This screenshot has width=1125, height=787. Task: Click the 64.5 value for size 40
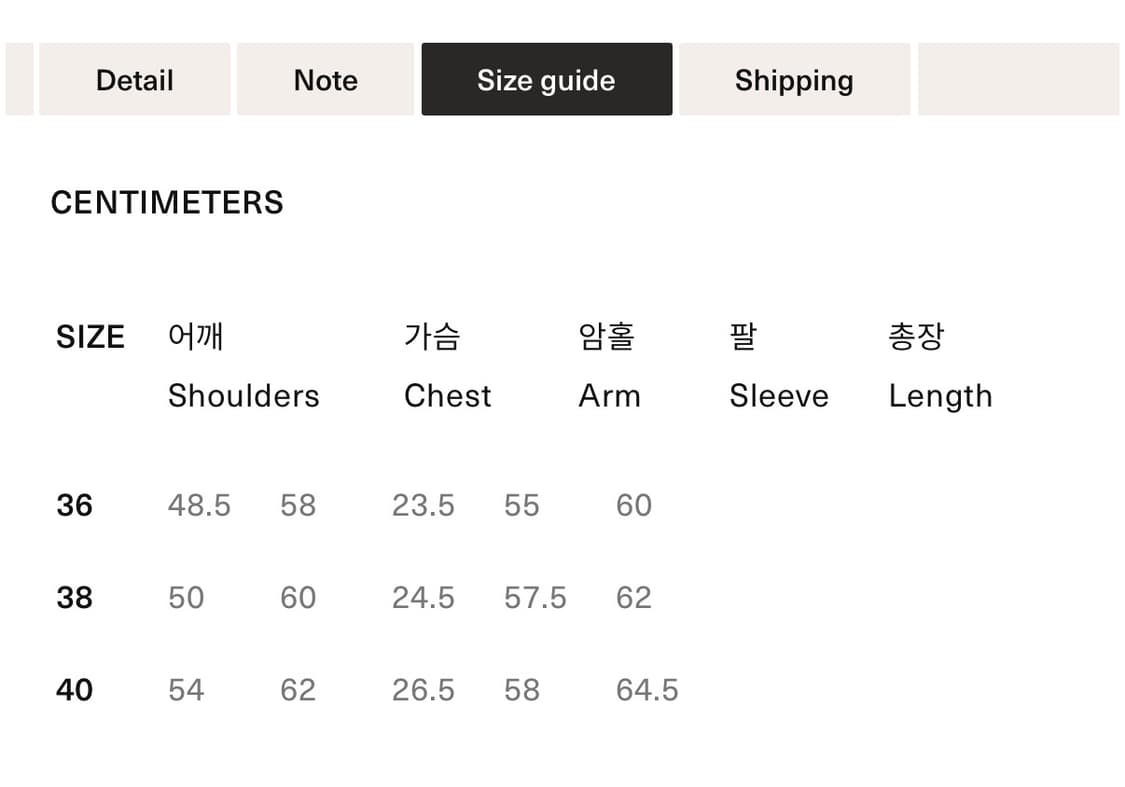click(x=647, y=690)
